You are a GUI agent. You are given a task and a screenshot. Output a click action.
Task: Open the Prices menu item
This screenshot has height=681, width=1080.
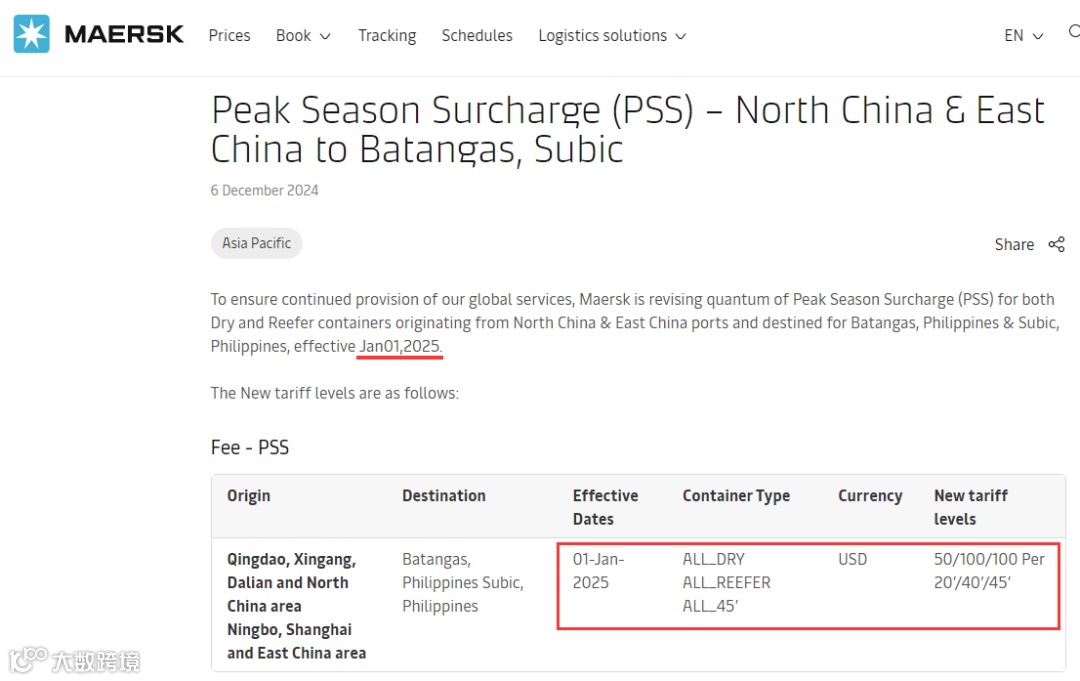point(229,35)
